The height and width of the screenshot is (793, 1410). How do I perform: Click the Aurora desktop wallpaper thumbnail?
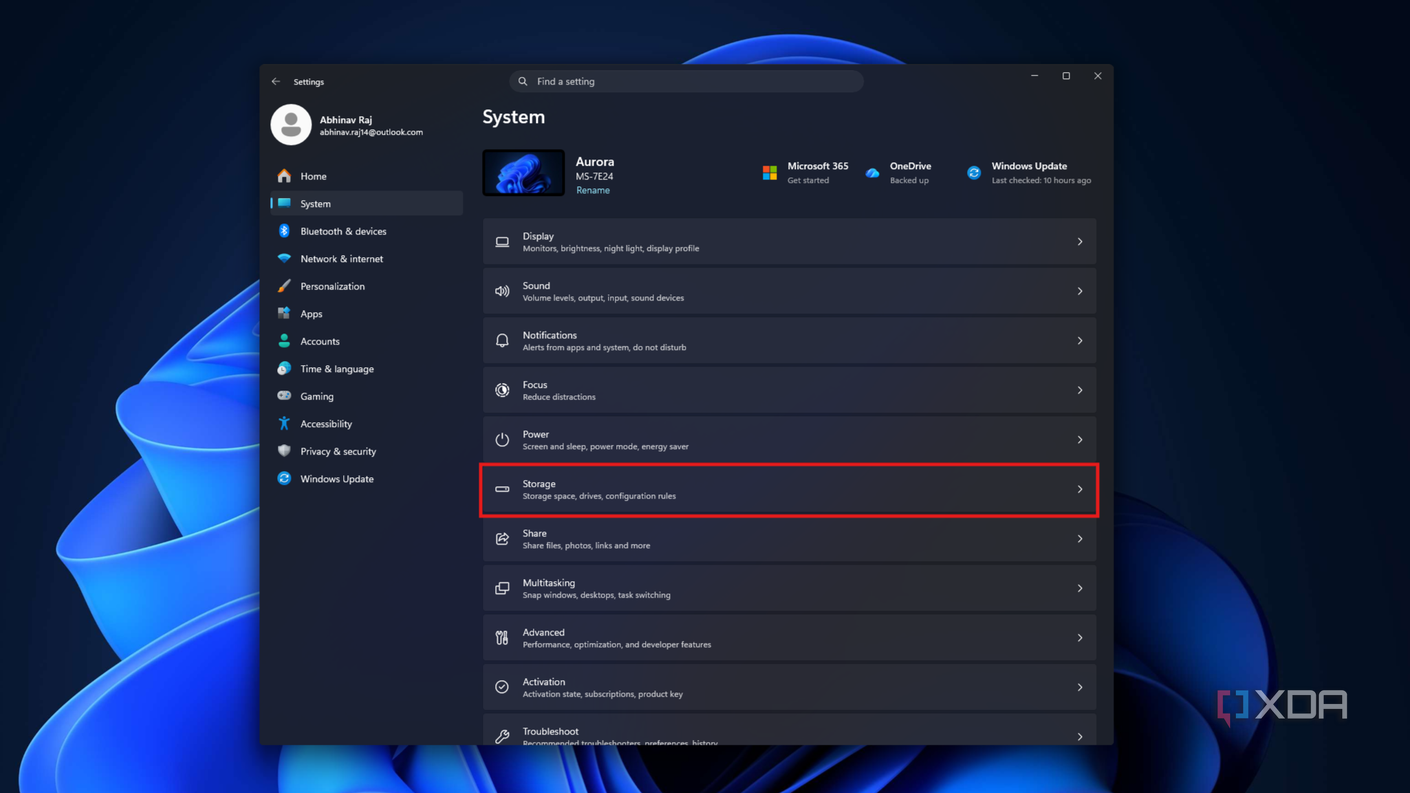(x=523, y=172)
